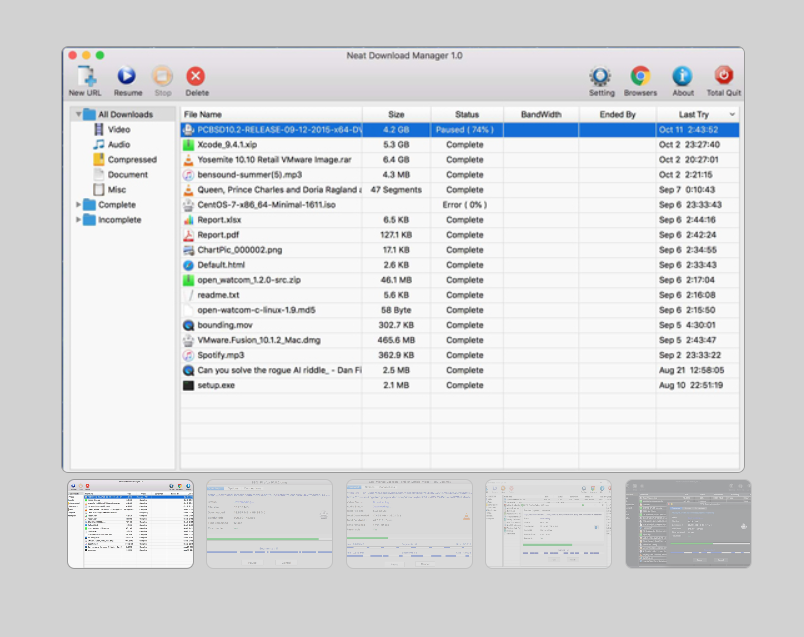Click the Spotify.mp3 music icon
The width and height of the screenshot is (804, 637).
coord(189,355)
